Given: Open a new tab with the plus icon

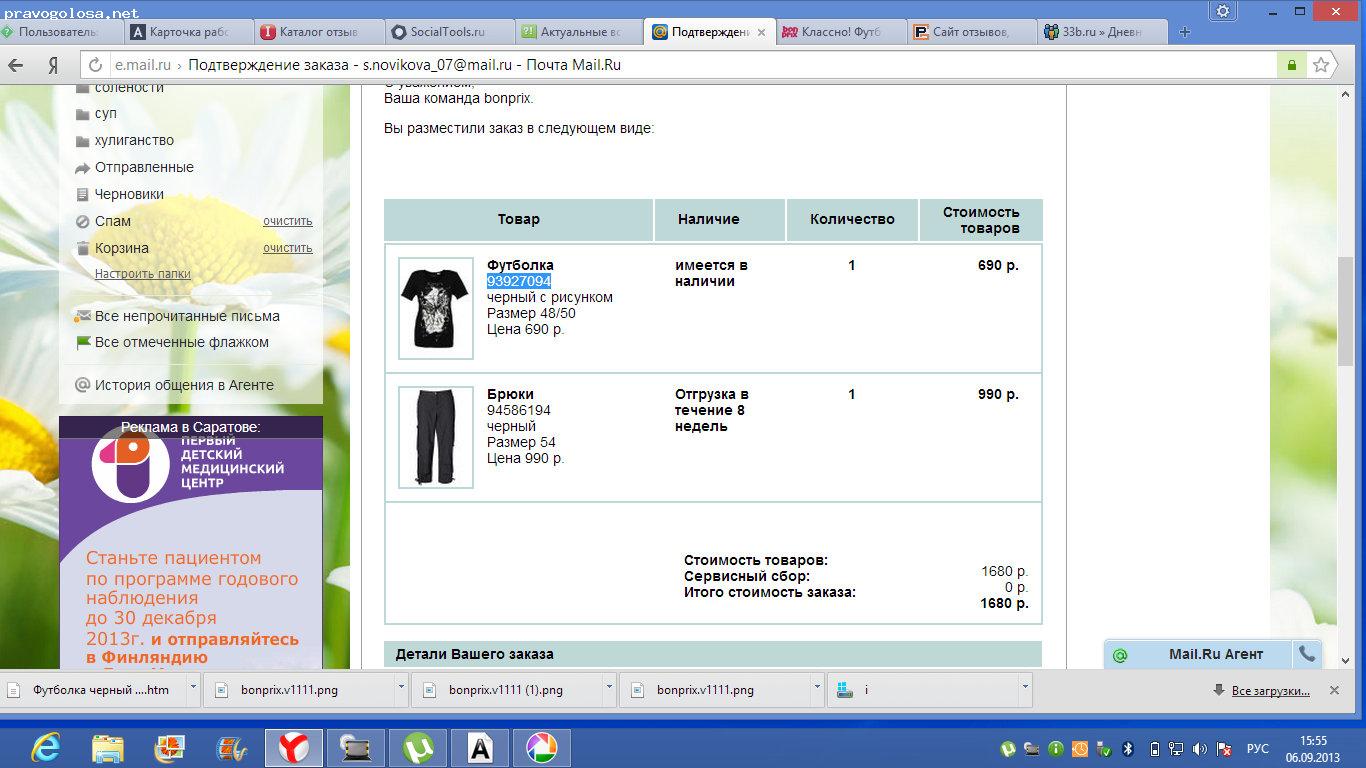Looking at the screenshot, I should click(1185, 32).
